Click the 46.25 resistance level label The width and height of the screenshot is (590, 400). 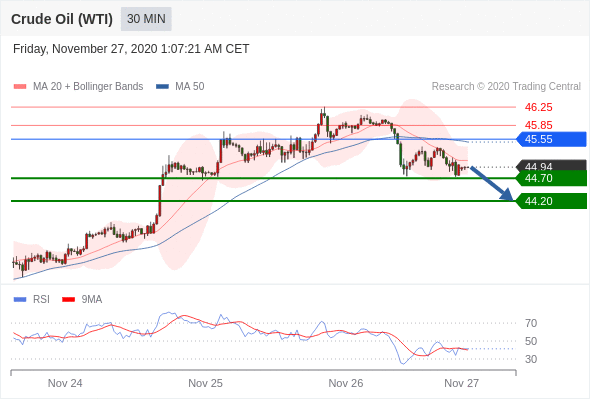coord(538,107)
